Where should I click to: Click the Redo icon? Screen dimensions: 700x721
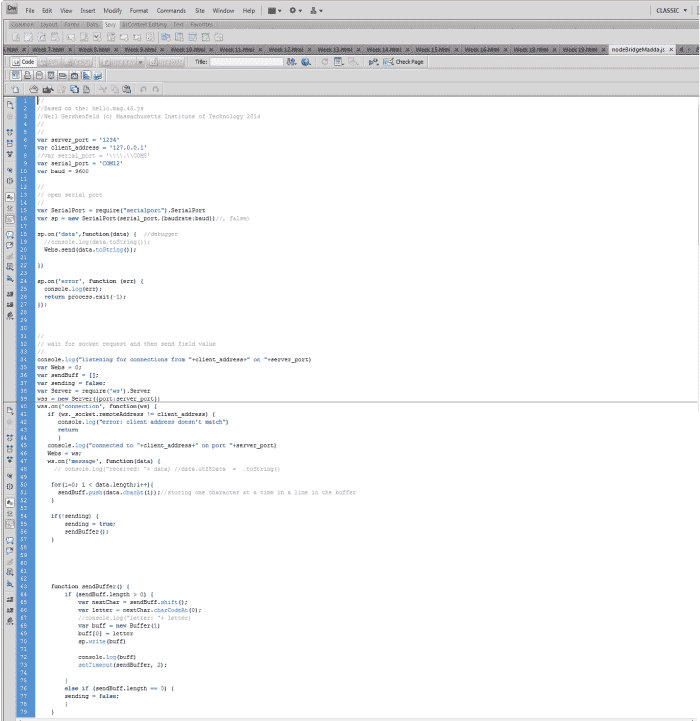[155, 89]
